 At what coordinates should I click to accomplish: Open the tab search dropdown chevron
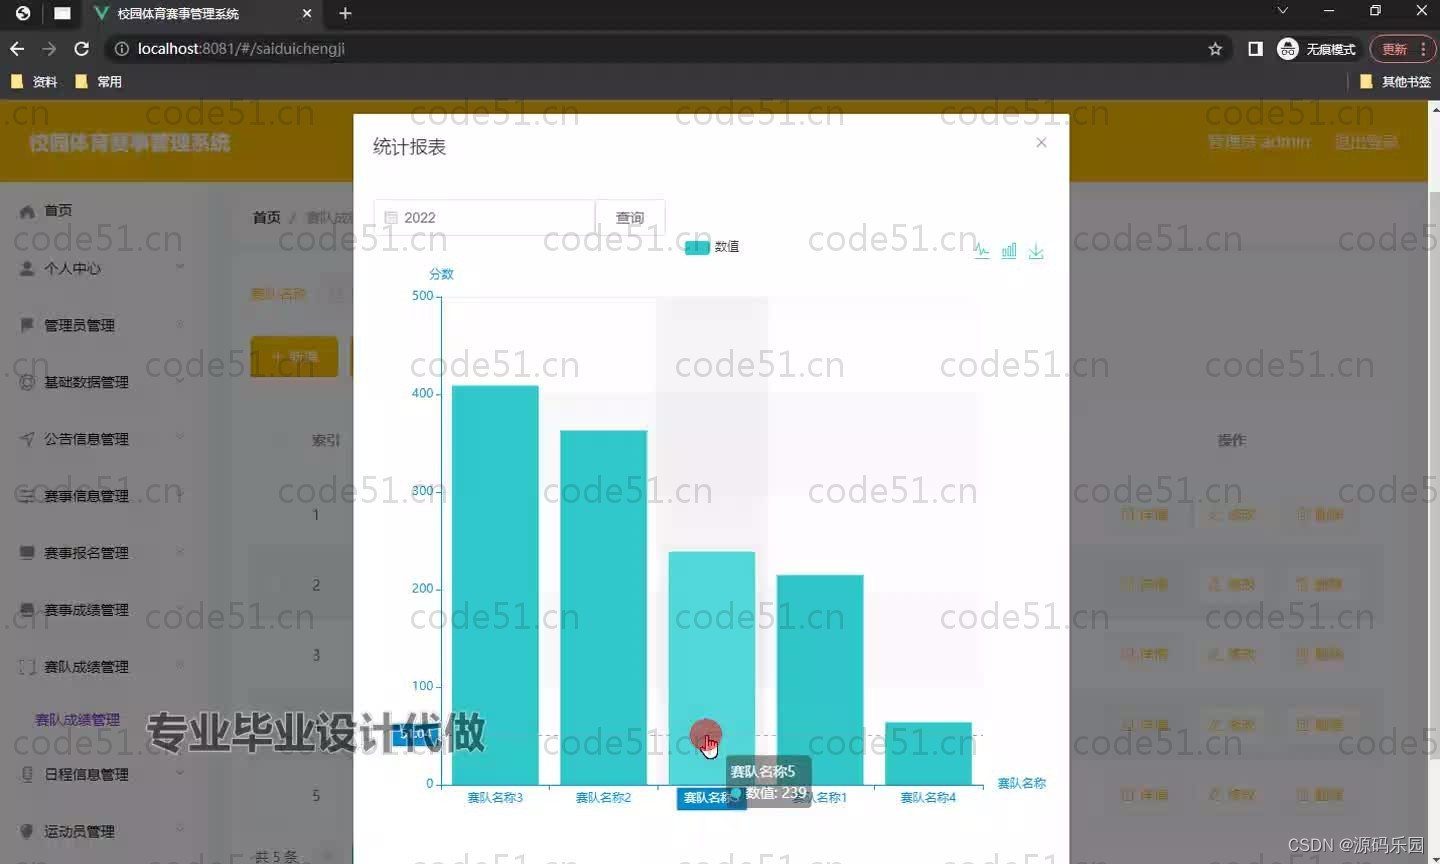point(1282,11)
